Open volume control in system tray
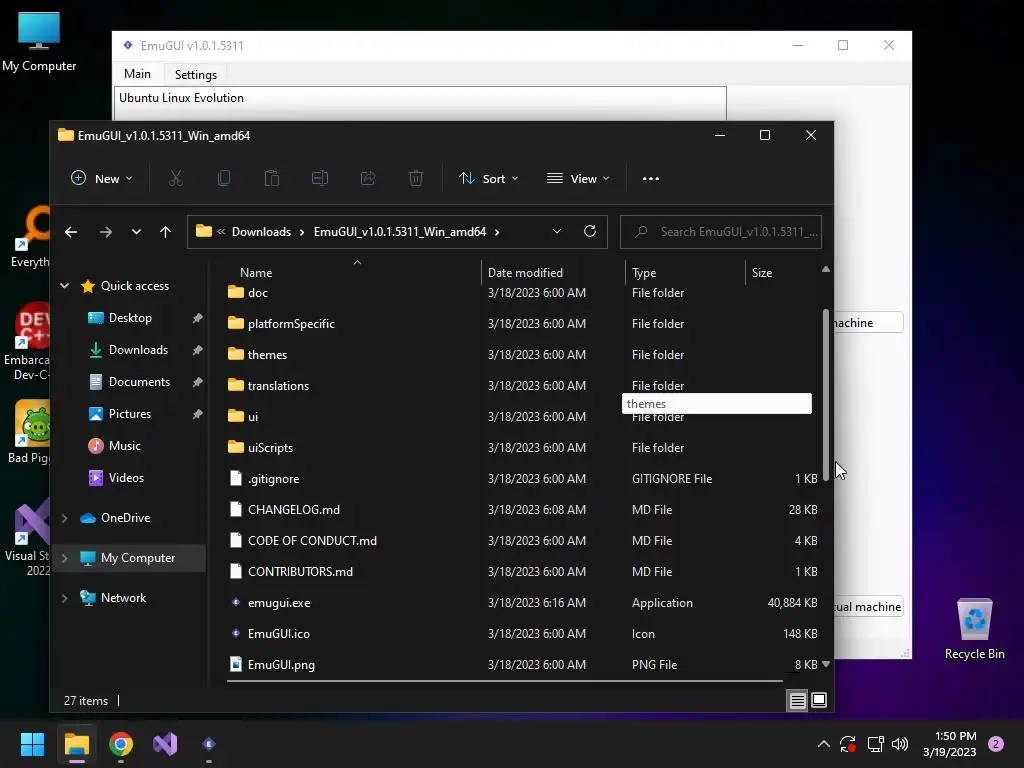 point(900,744)
